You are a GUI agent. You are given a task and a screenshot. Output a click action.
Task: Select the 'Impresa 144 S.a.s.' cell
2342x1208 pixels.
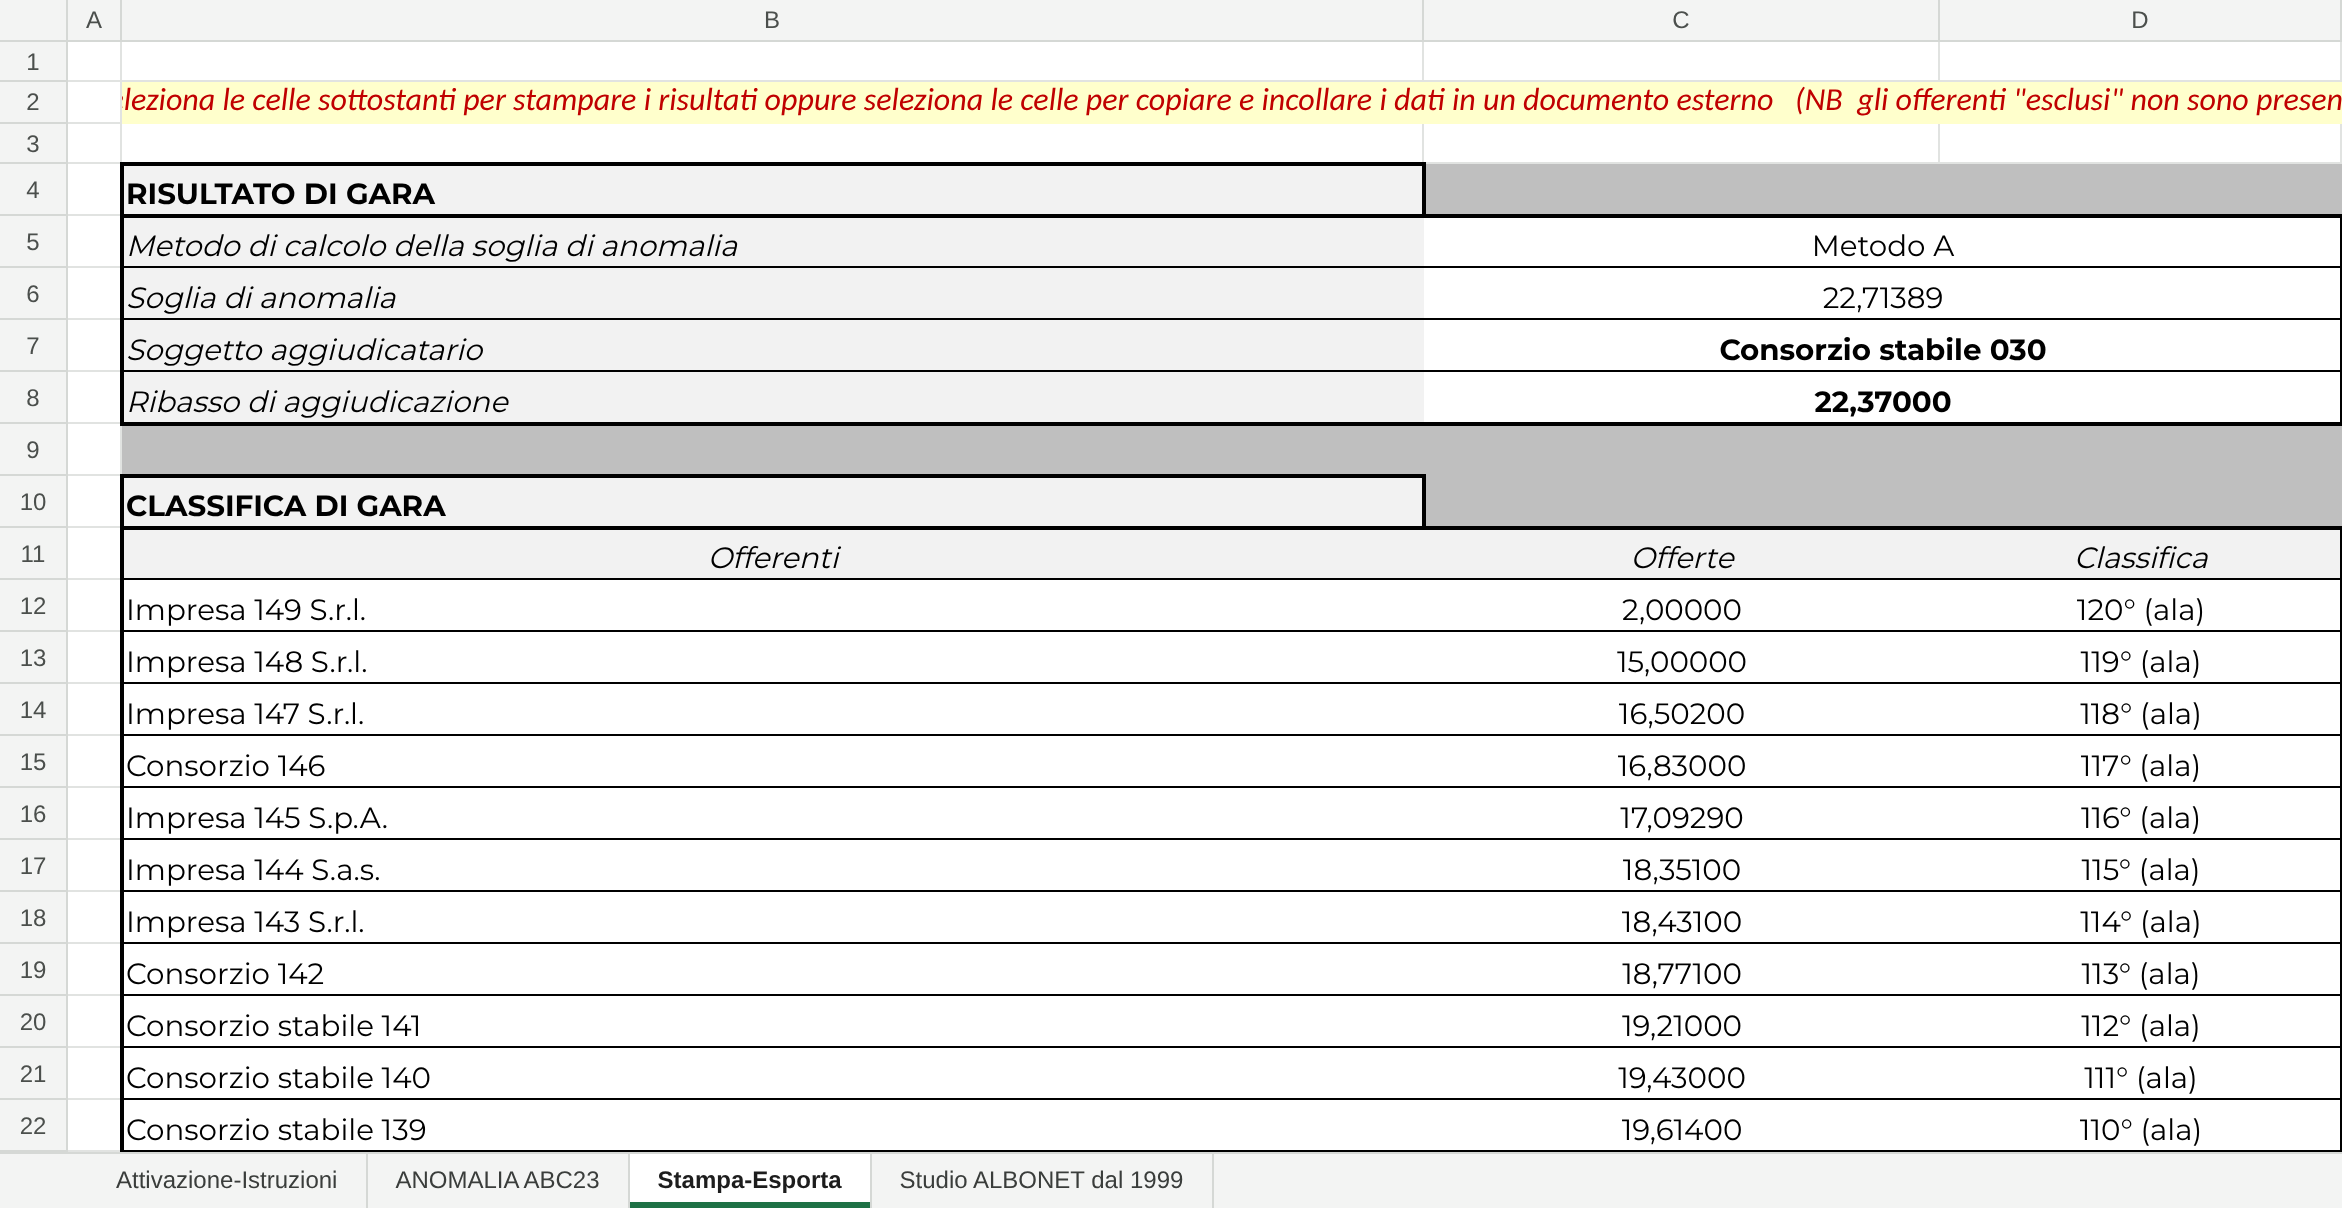pos(772,868)
